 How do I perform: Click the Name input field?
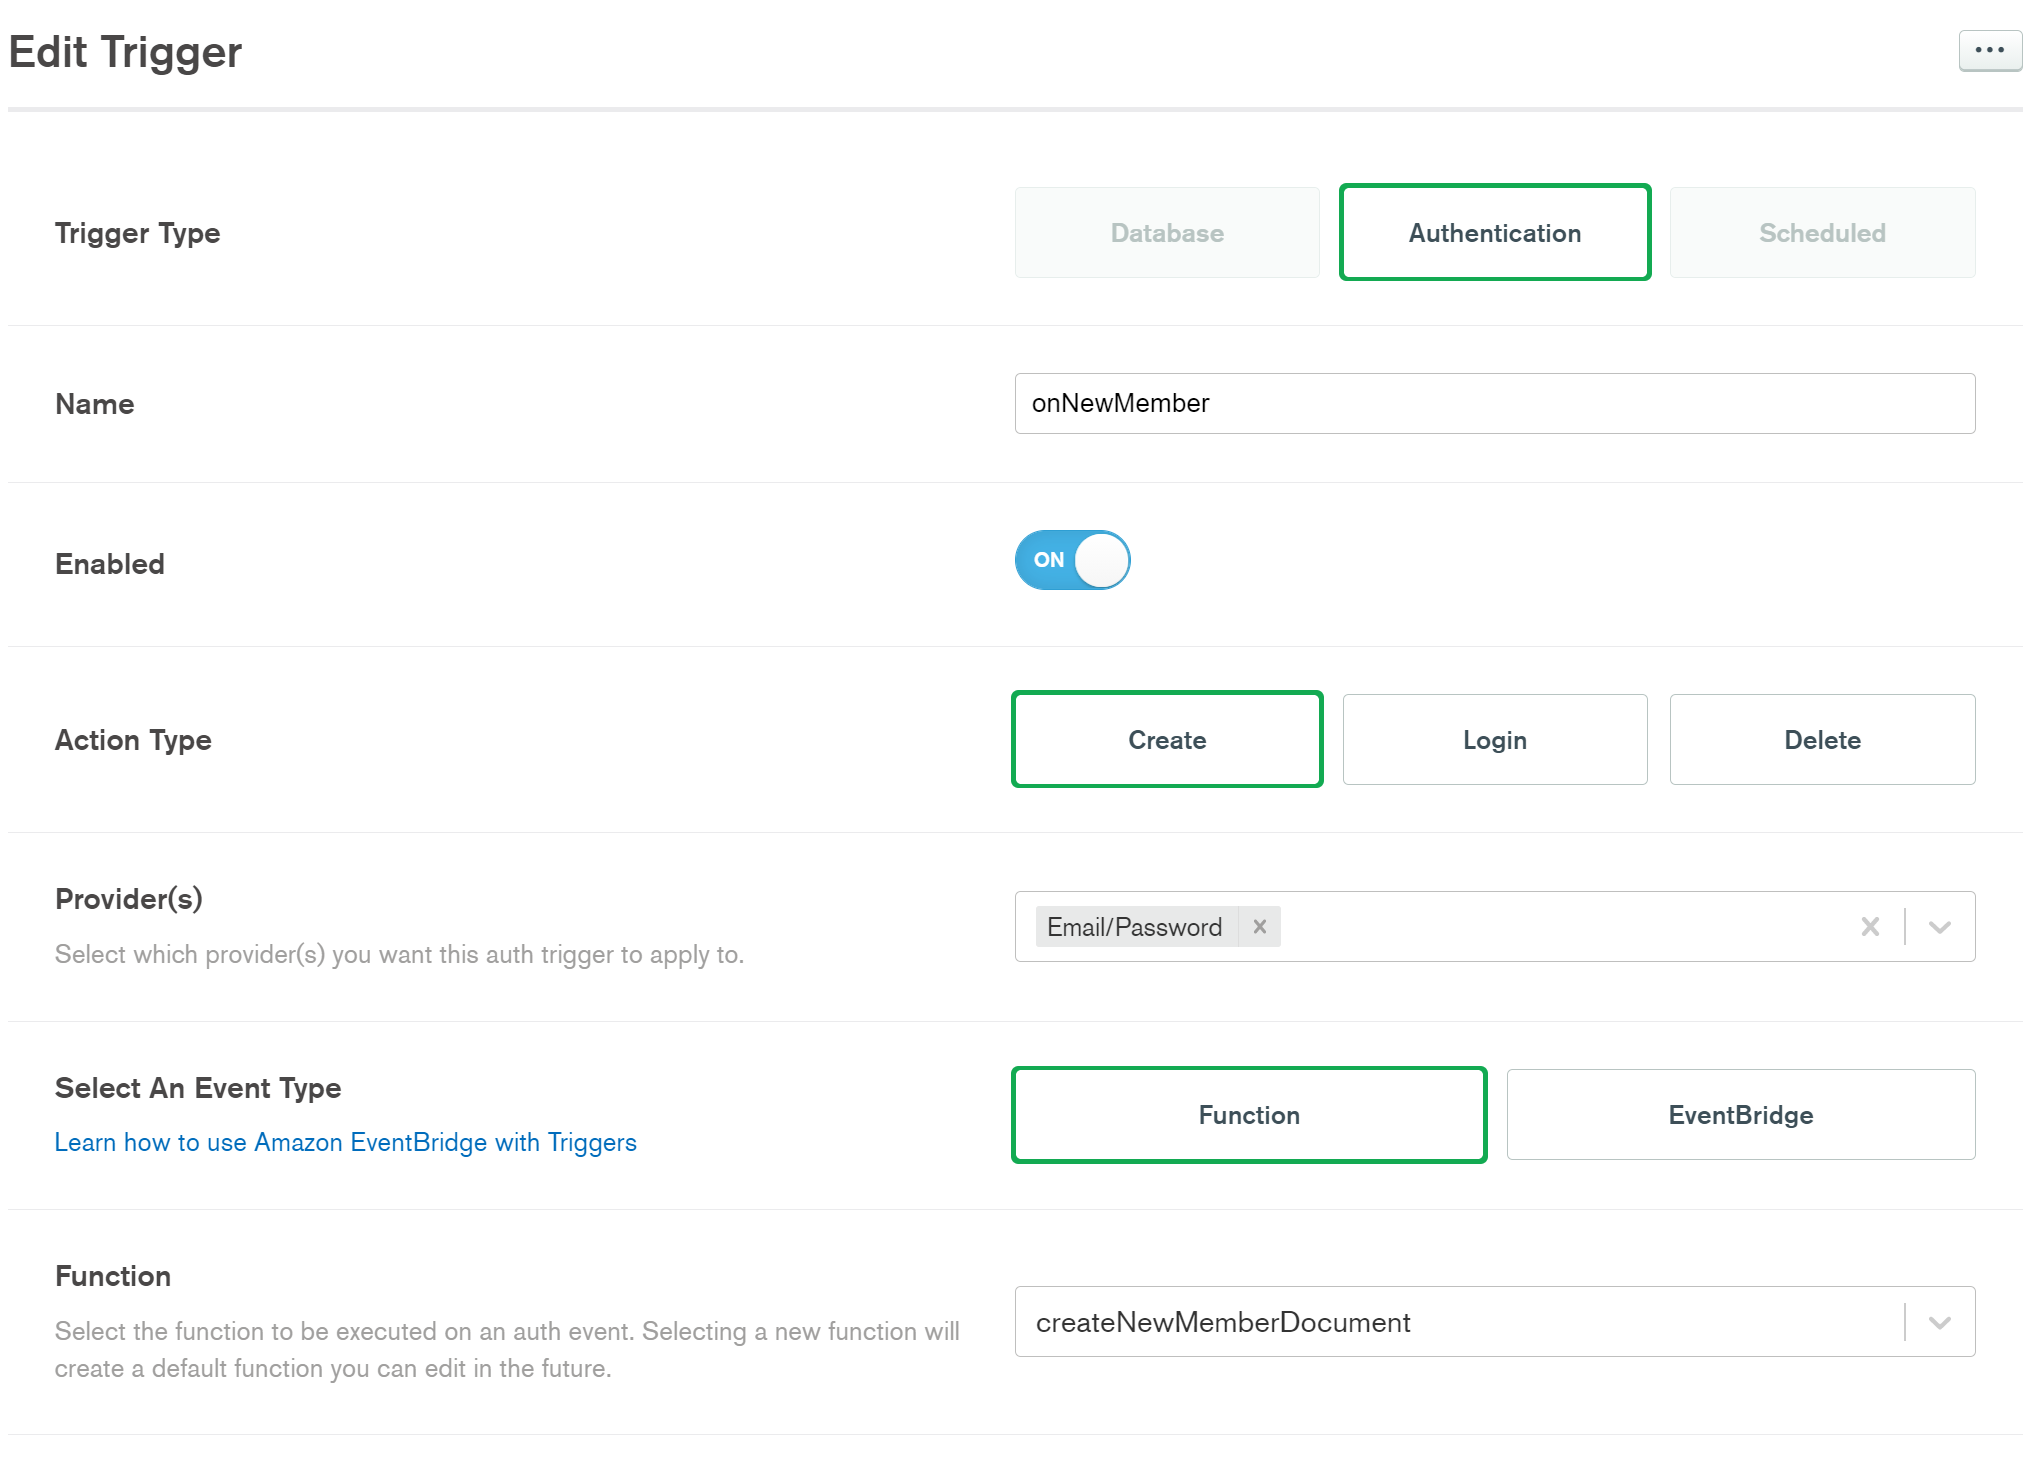click(x=1495, y=404)
